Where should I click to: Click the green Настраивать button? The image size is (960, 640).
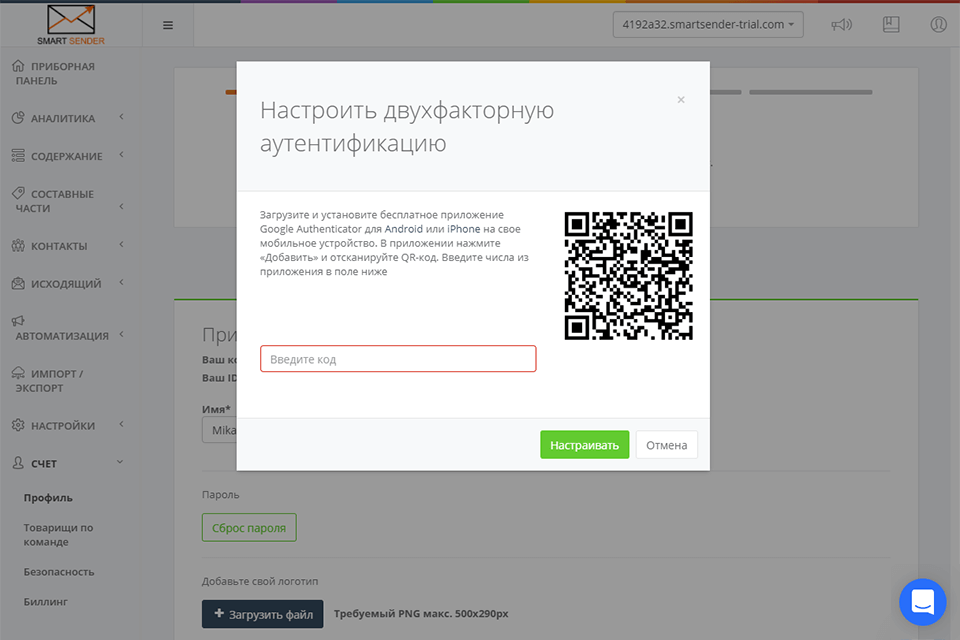pyautogui.click(x=585, y=445)
